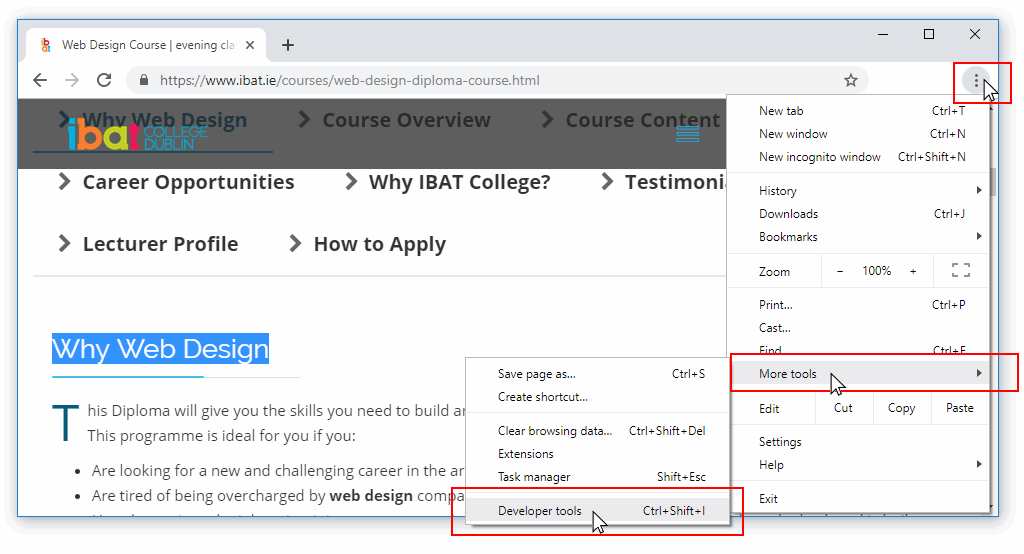Open a new tab with plus button
Screen dimensions: 1024x554
pos(288,45)
